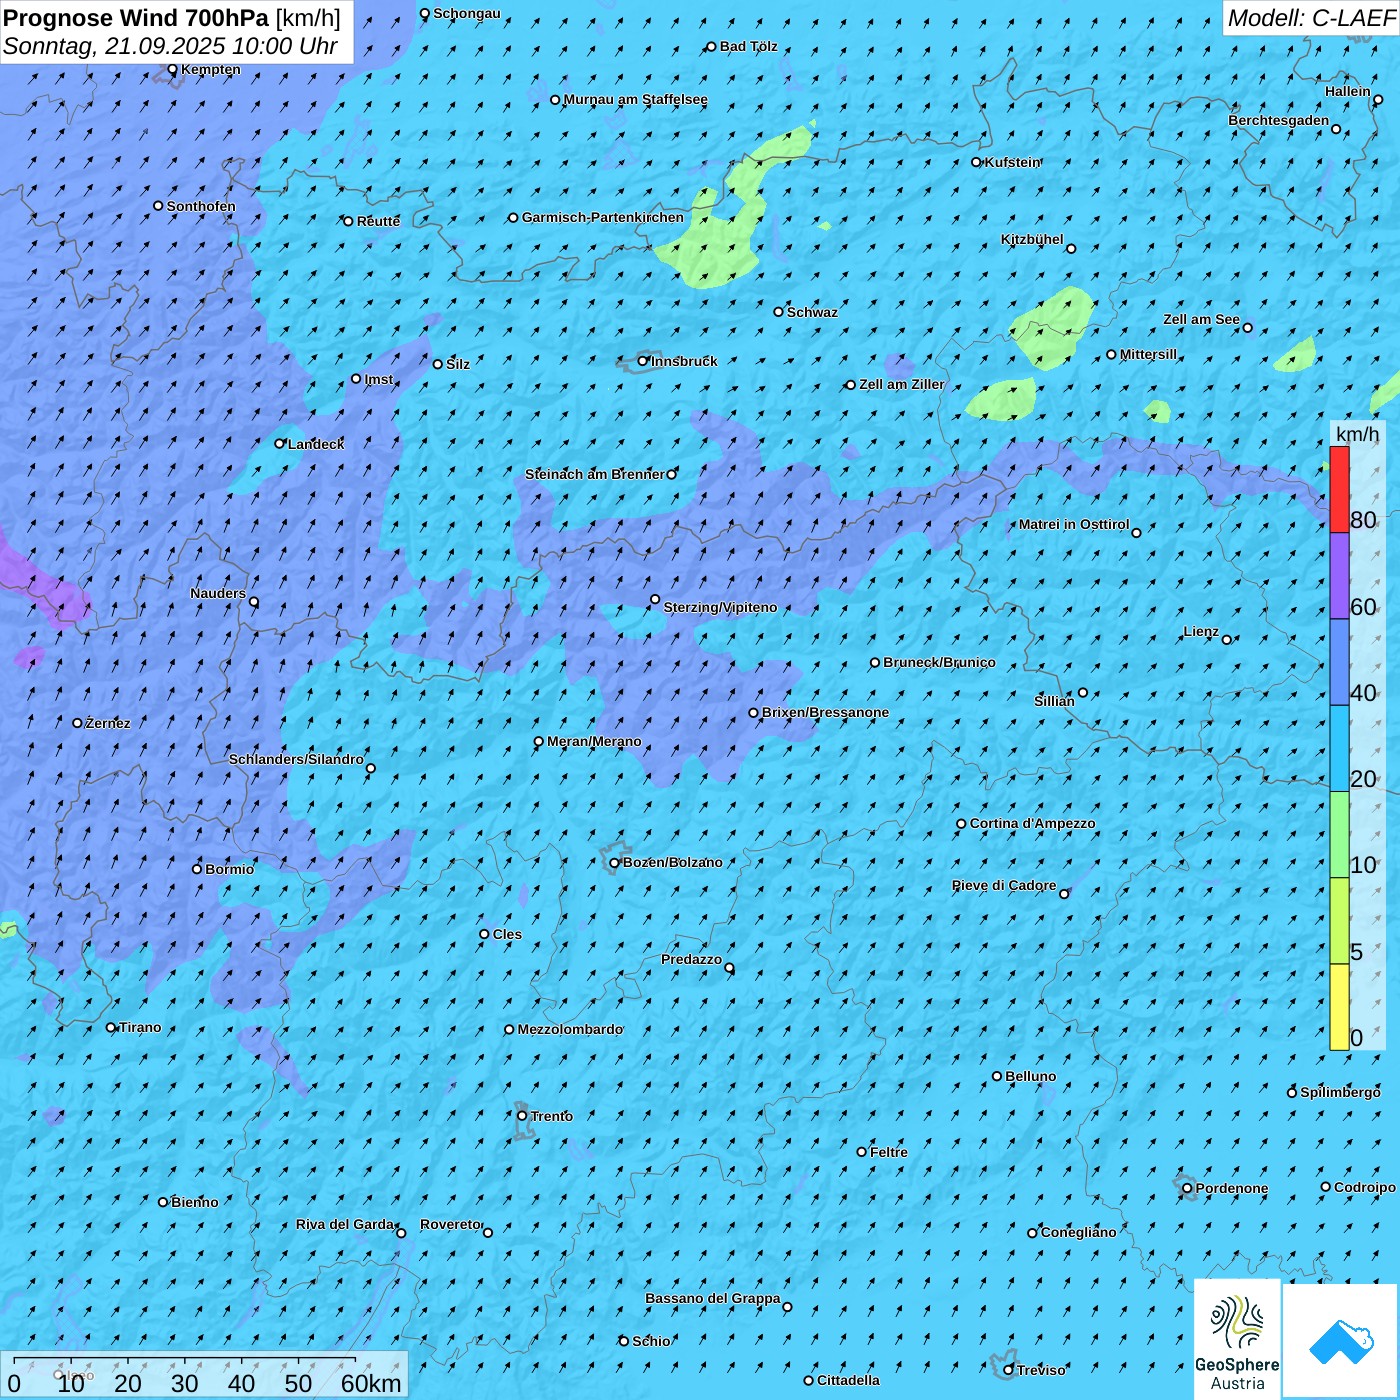Screen dimensions: 1400x1400
Task: Click the Zell am See label
Action: (x=1201, y=319)
